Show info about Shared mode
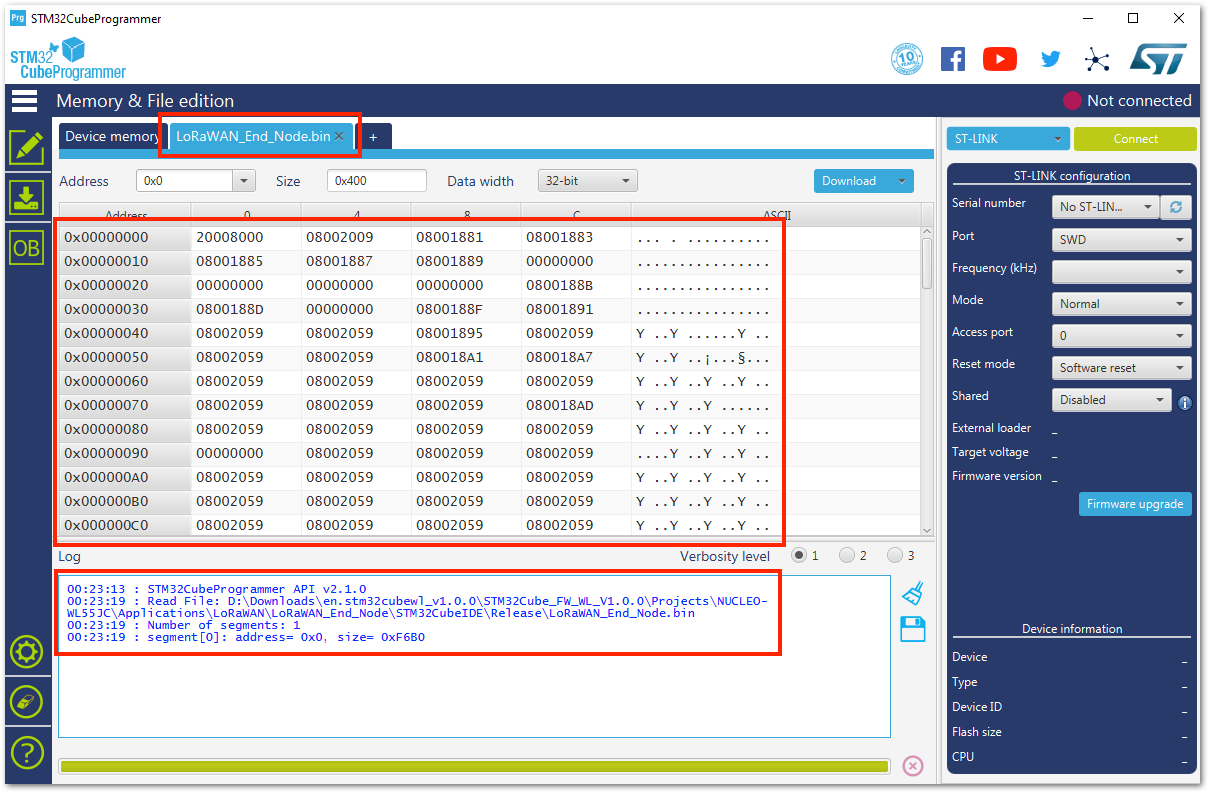1209x793 pixels. [1184, 402]
